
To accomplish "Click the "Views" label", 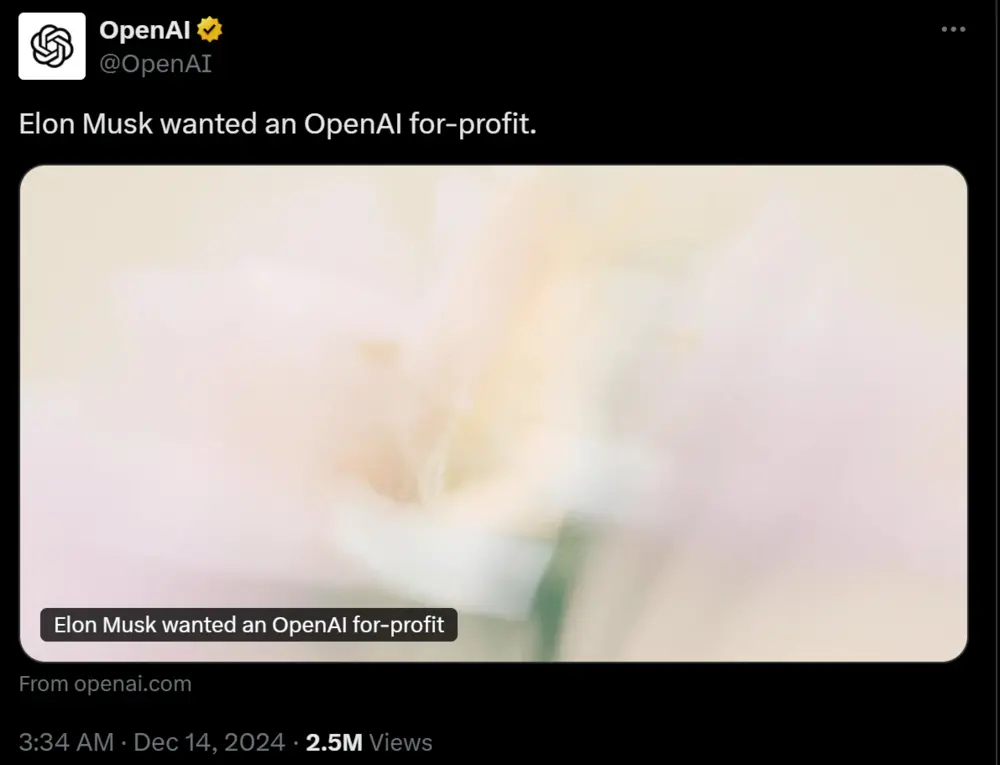I will coord(401,742).
